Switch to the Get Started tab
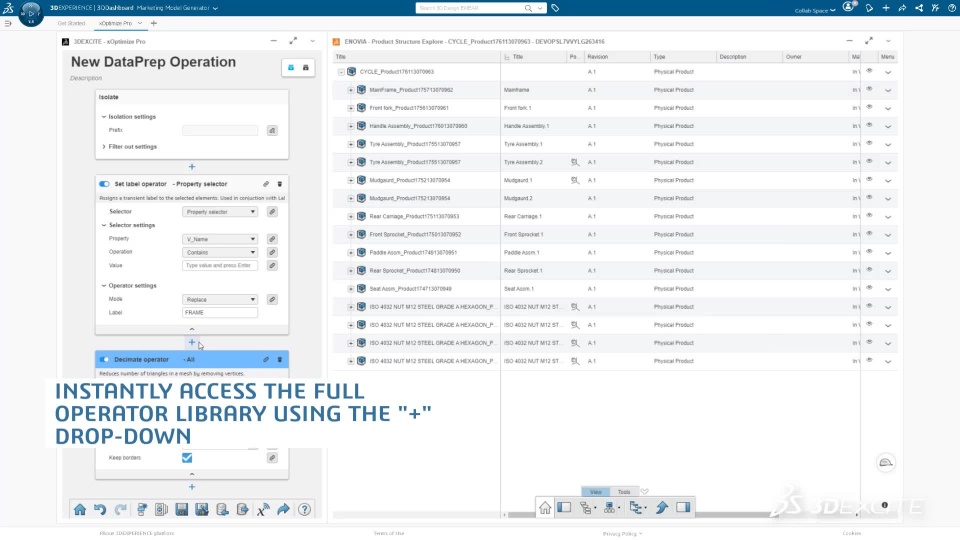The height and width of the screenshot is (540, 960). (71, 23)
